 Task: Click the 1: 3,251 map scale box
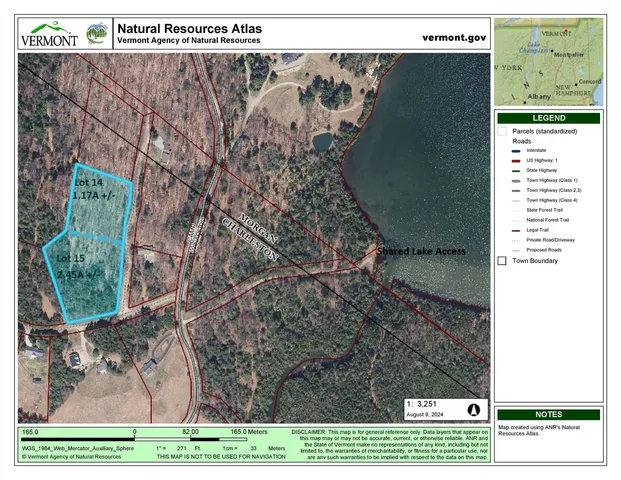(435, 410)
